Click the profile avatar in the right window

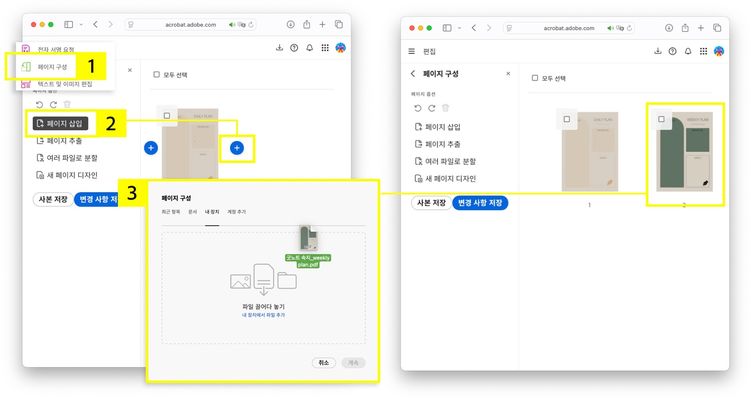(719, 51)
